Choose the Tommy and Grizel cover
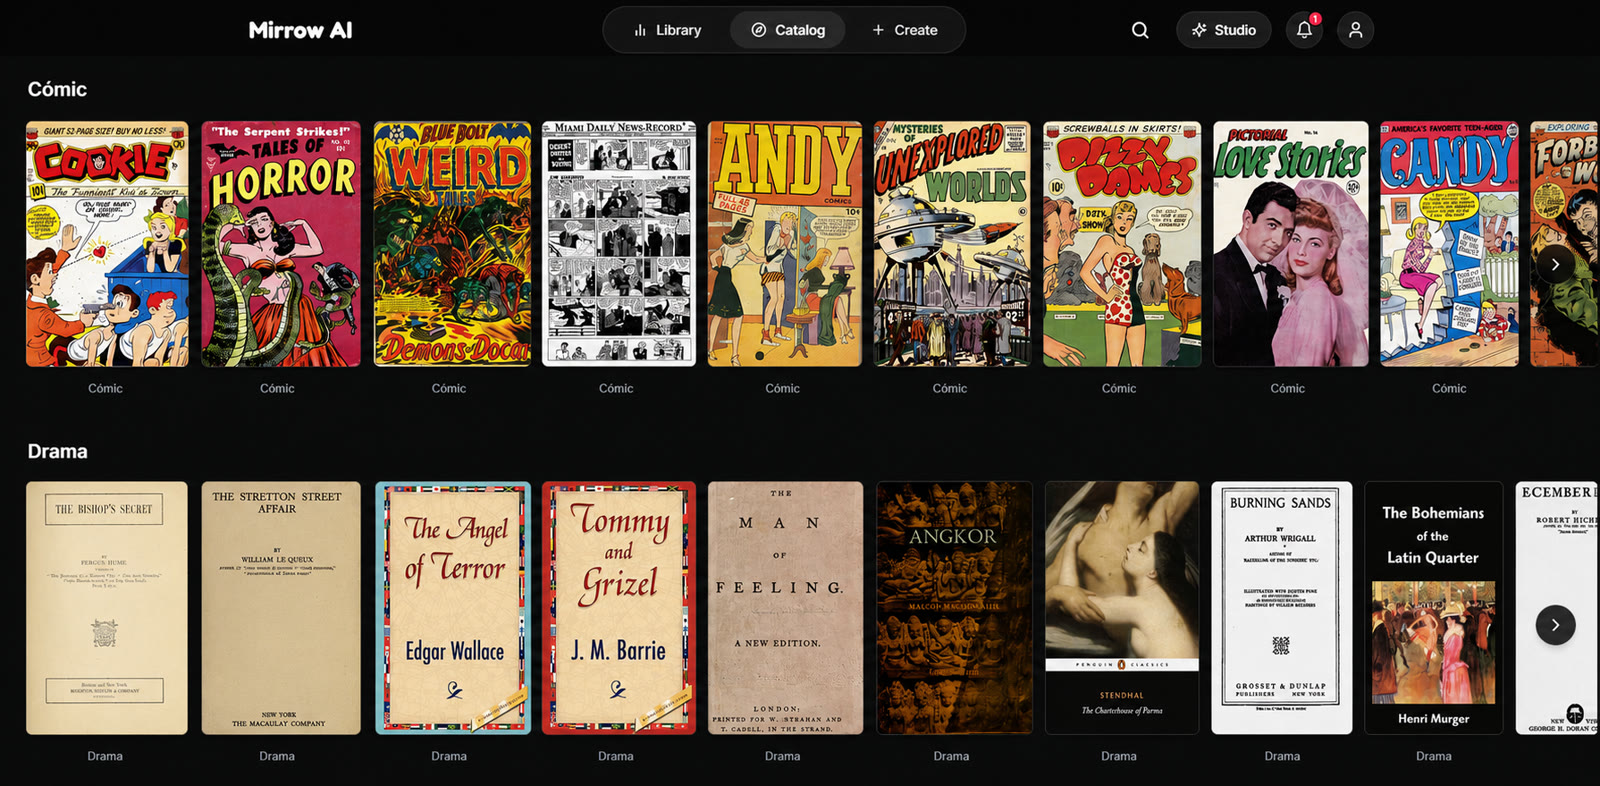Screen dimensions: 1600x786 [619, 608]
